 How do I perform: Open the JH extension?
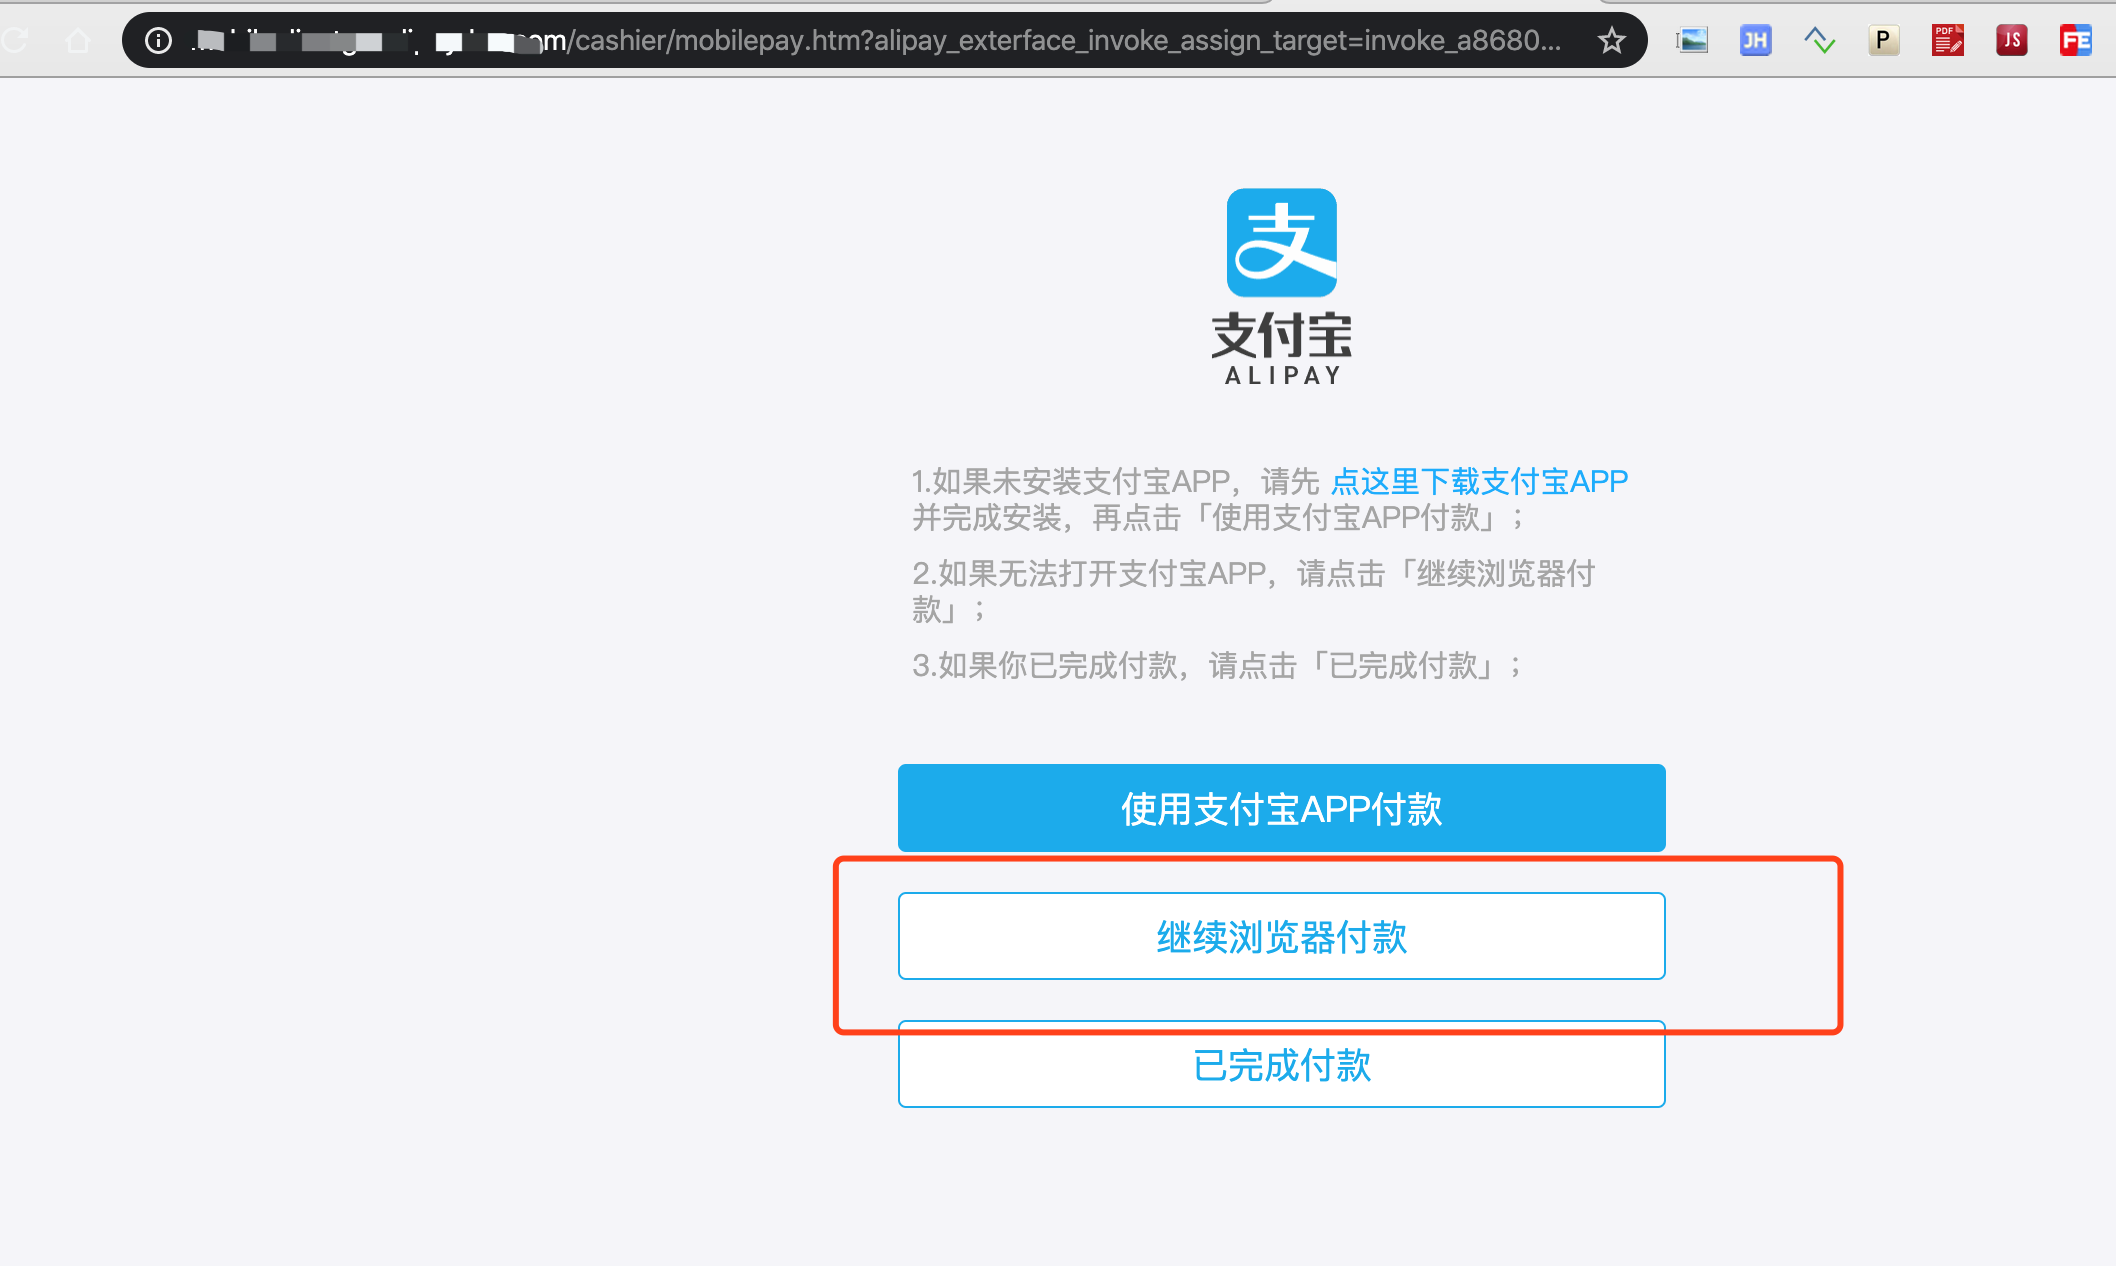pos(1755,41)
